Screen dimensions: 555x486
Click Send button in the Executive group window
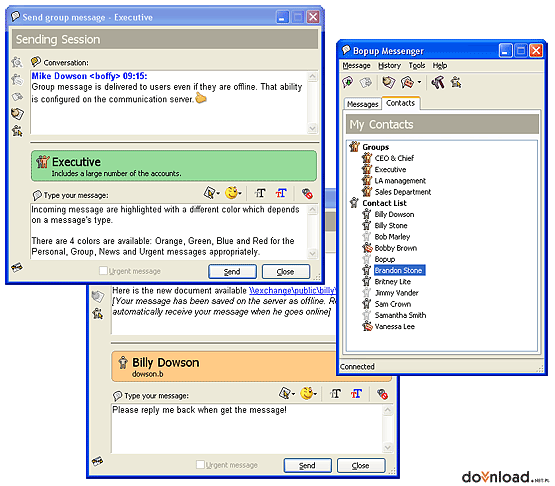[x=232, y=271]
